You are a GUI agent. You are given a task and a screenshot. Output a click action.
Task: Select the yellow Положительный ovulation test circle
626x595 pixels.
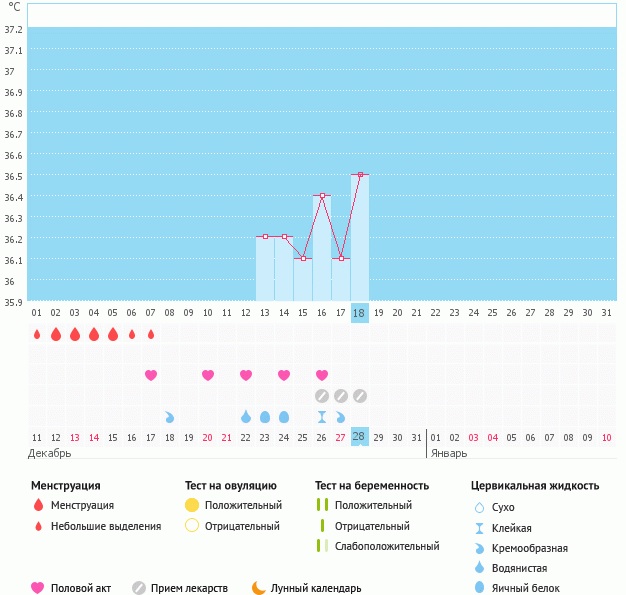click(192, 505)
